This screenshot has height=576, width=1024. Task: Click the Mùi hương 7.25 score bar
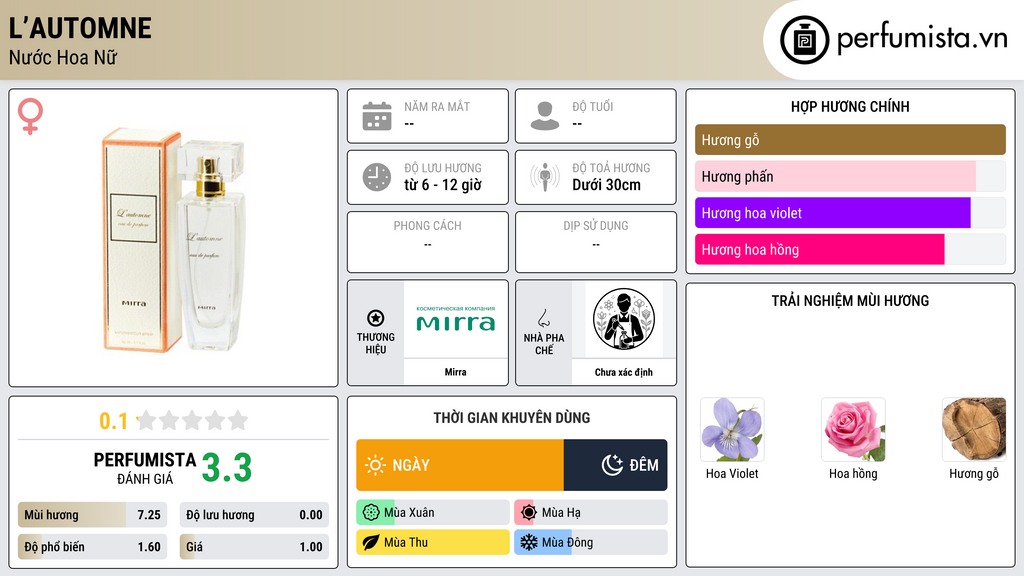[93, 515]
